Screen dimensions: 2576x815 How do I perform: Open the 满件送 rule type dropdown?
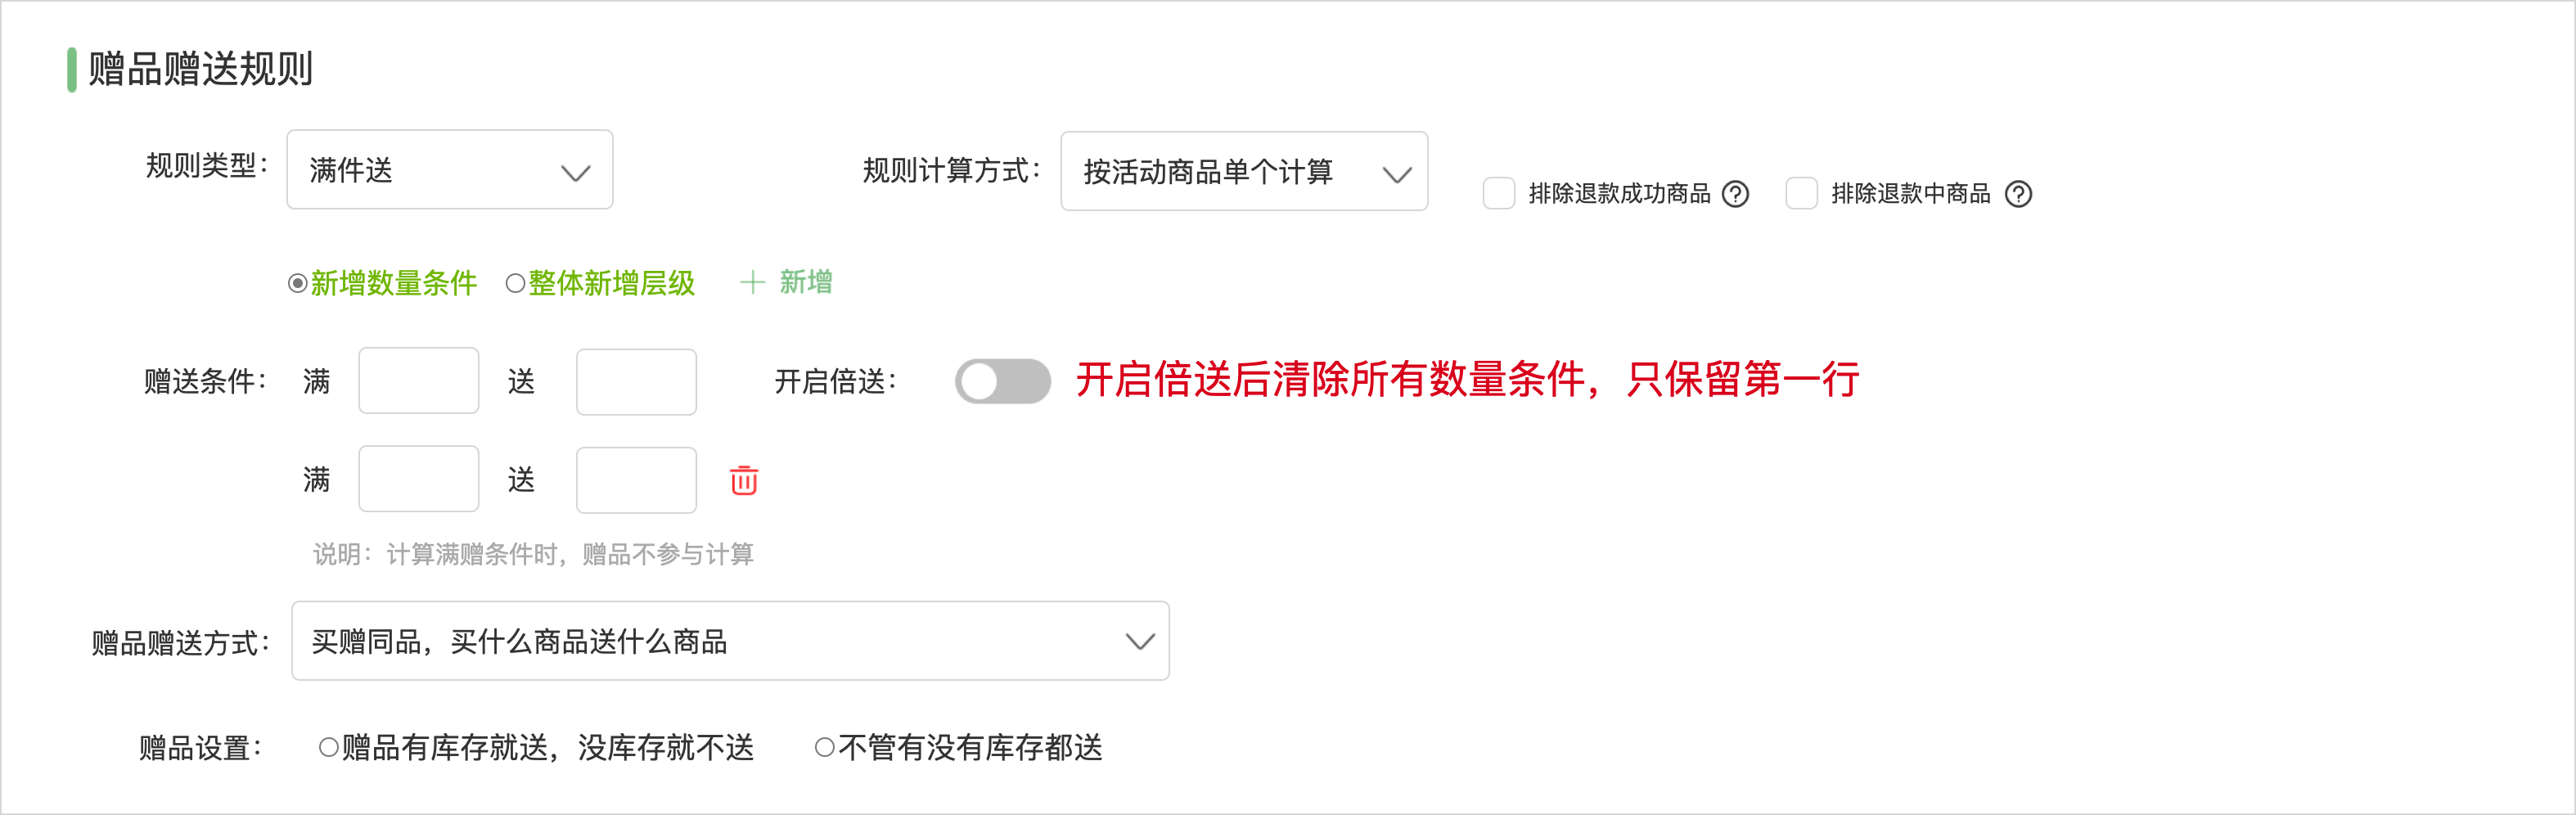[x=450, y=170]
